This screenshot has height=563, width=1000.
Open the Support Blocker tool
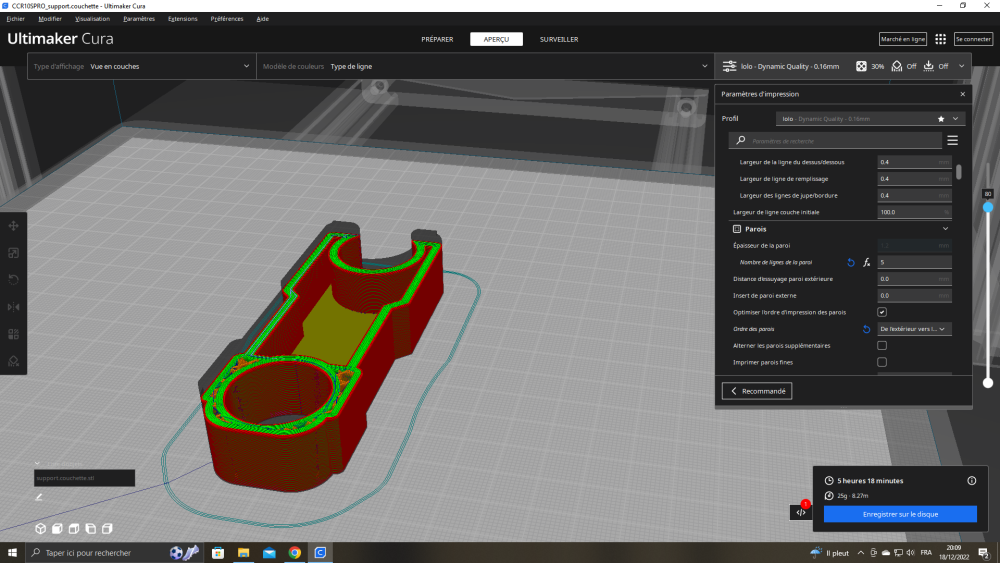pos(14,361)
